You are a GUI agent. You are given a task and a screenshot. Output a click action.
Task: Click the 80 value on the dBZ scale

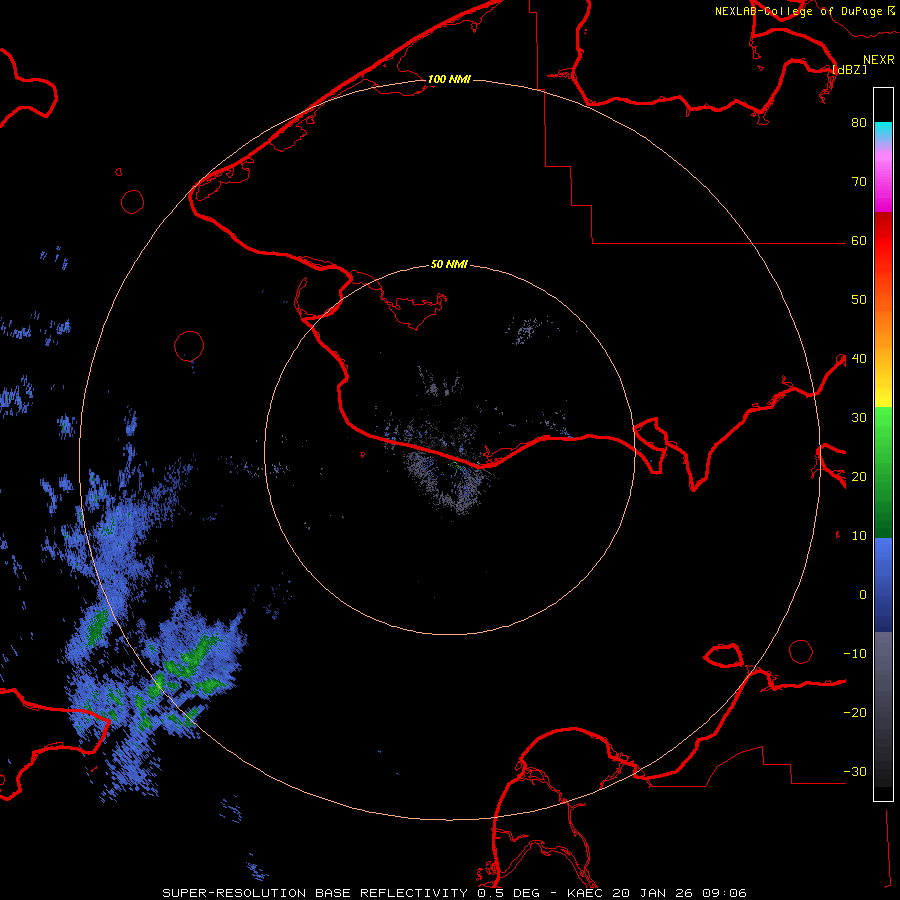[859, 123]
